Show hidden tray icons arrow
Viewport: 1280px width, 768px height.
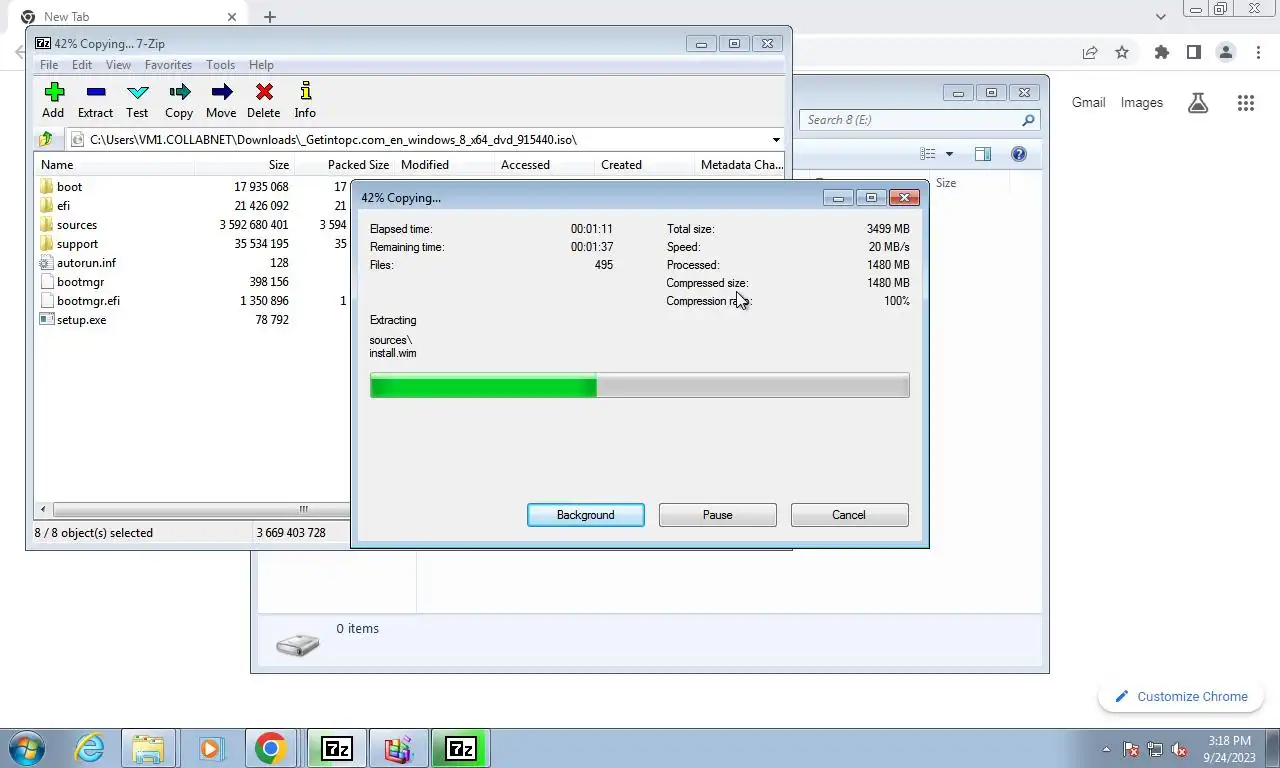click(x=1106, y=749)
